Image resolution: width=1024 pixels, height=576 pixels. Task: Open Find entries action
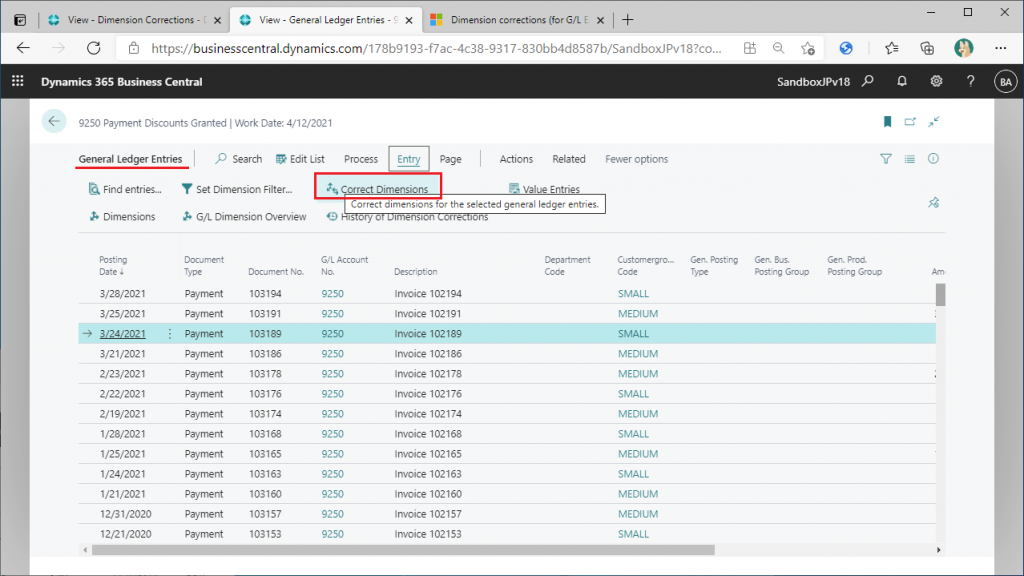tap(125, 189)
